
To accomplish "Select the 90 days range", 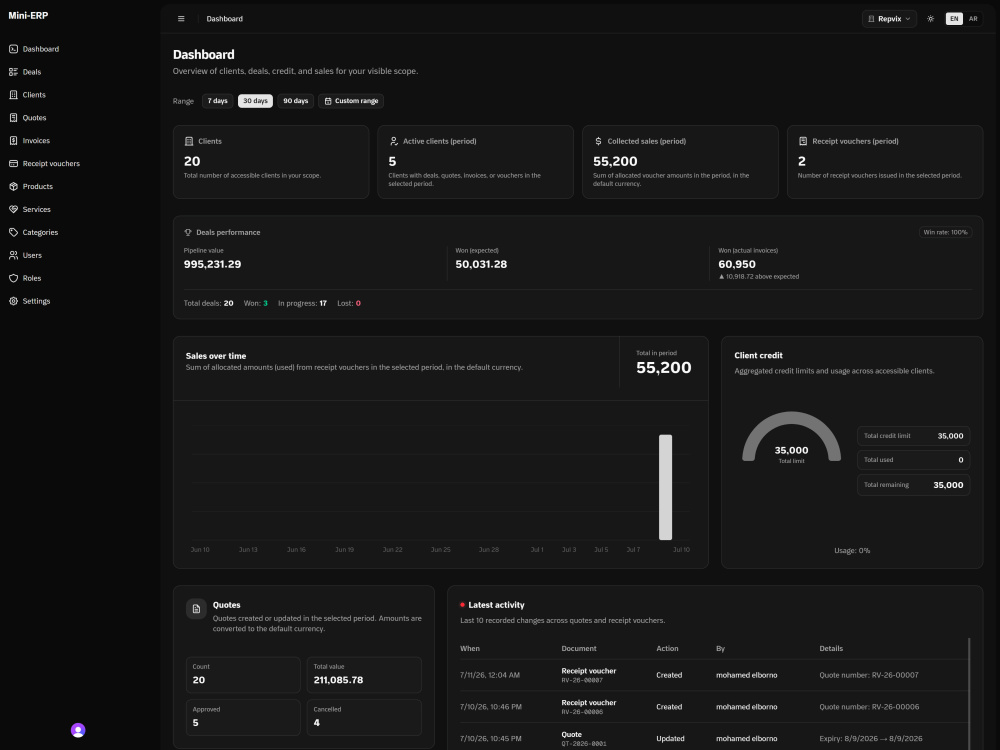I will point(295,101).
